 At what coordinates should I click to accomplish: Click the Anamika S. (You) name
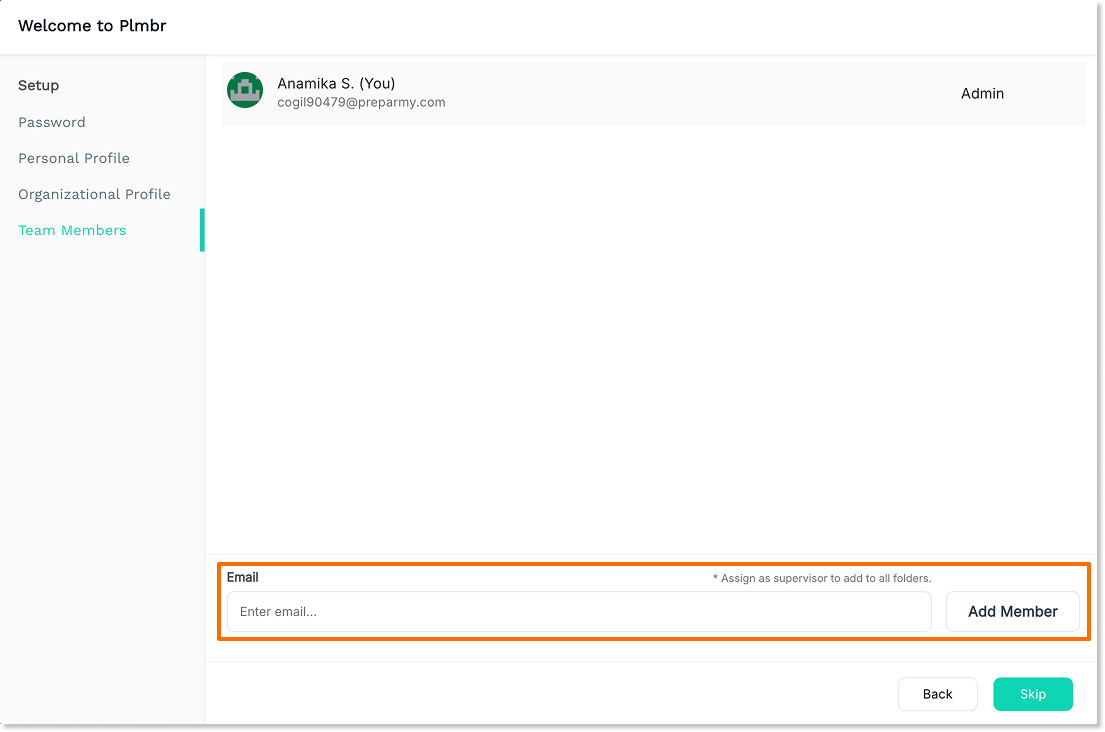click(x=336, y=83)
